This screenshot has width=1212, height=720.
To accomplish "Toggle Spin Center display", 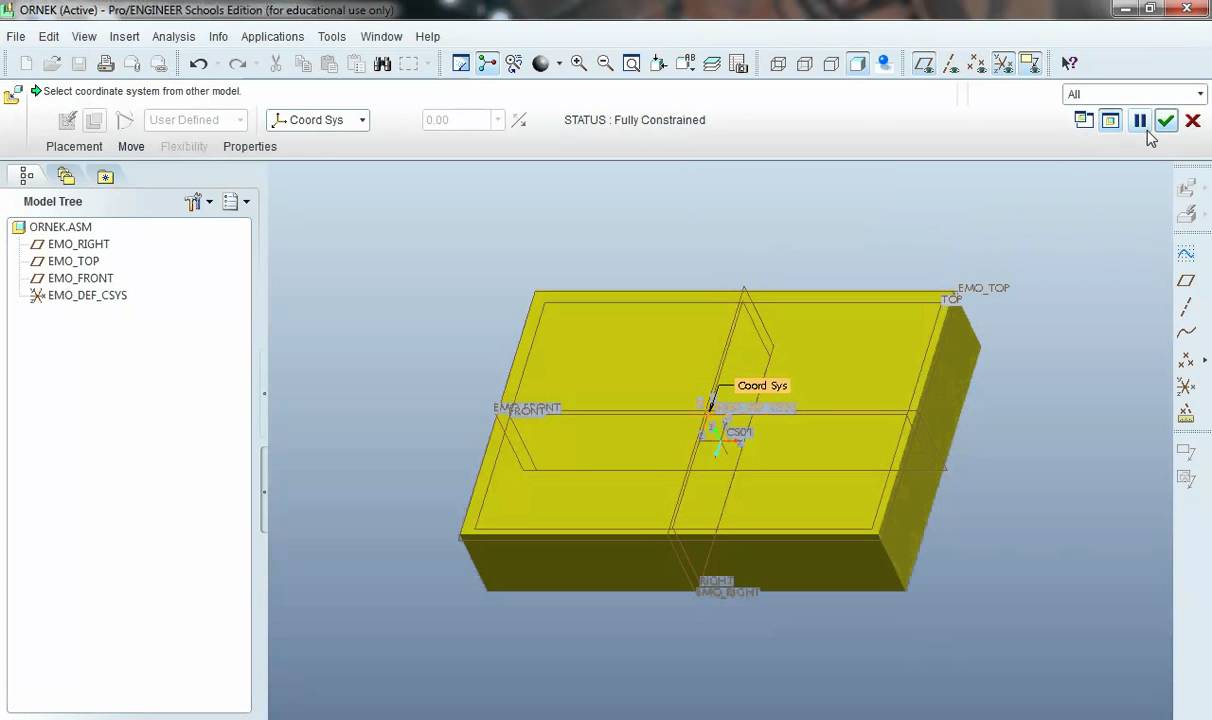I will [x=487, y=64].
